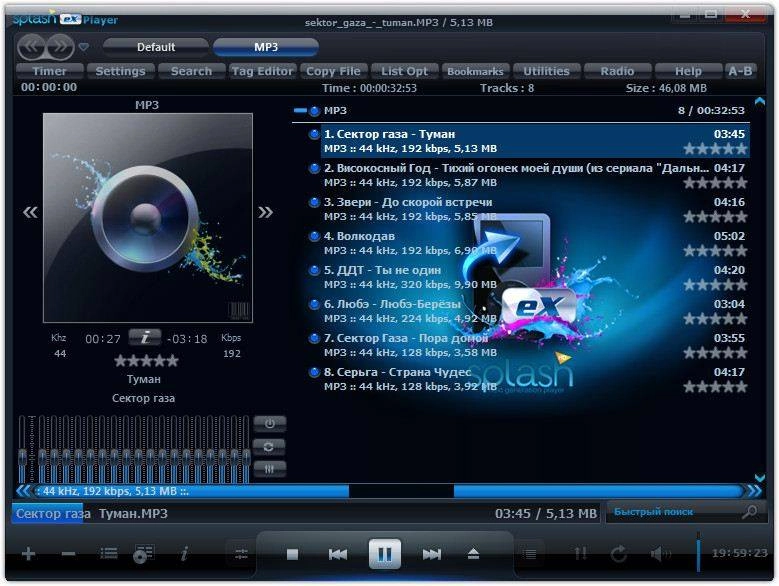This screenshot has height=586, width=779.
Task: Select track 3 Звери - До скорой встречи
Action: click(535, 209)
